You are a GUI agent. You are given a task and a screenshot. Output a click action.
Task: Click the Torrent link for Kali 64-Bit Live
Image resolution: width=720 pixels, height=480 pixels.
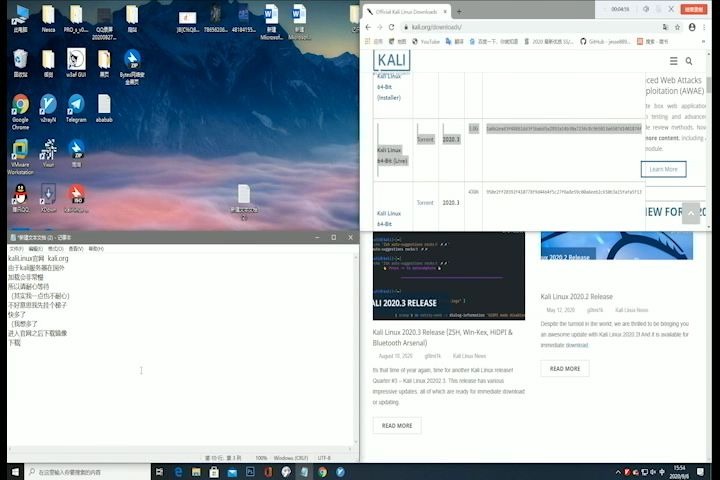pos(425,139)
